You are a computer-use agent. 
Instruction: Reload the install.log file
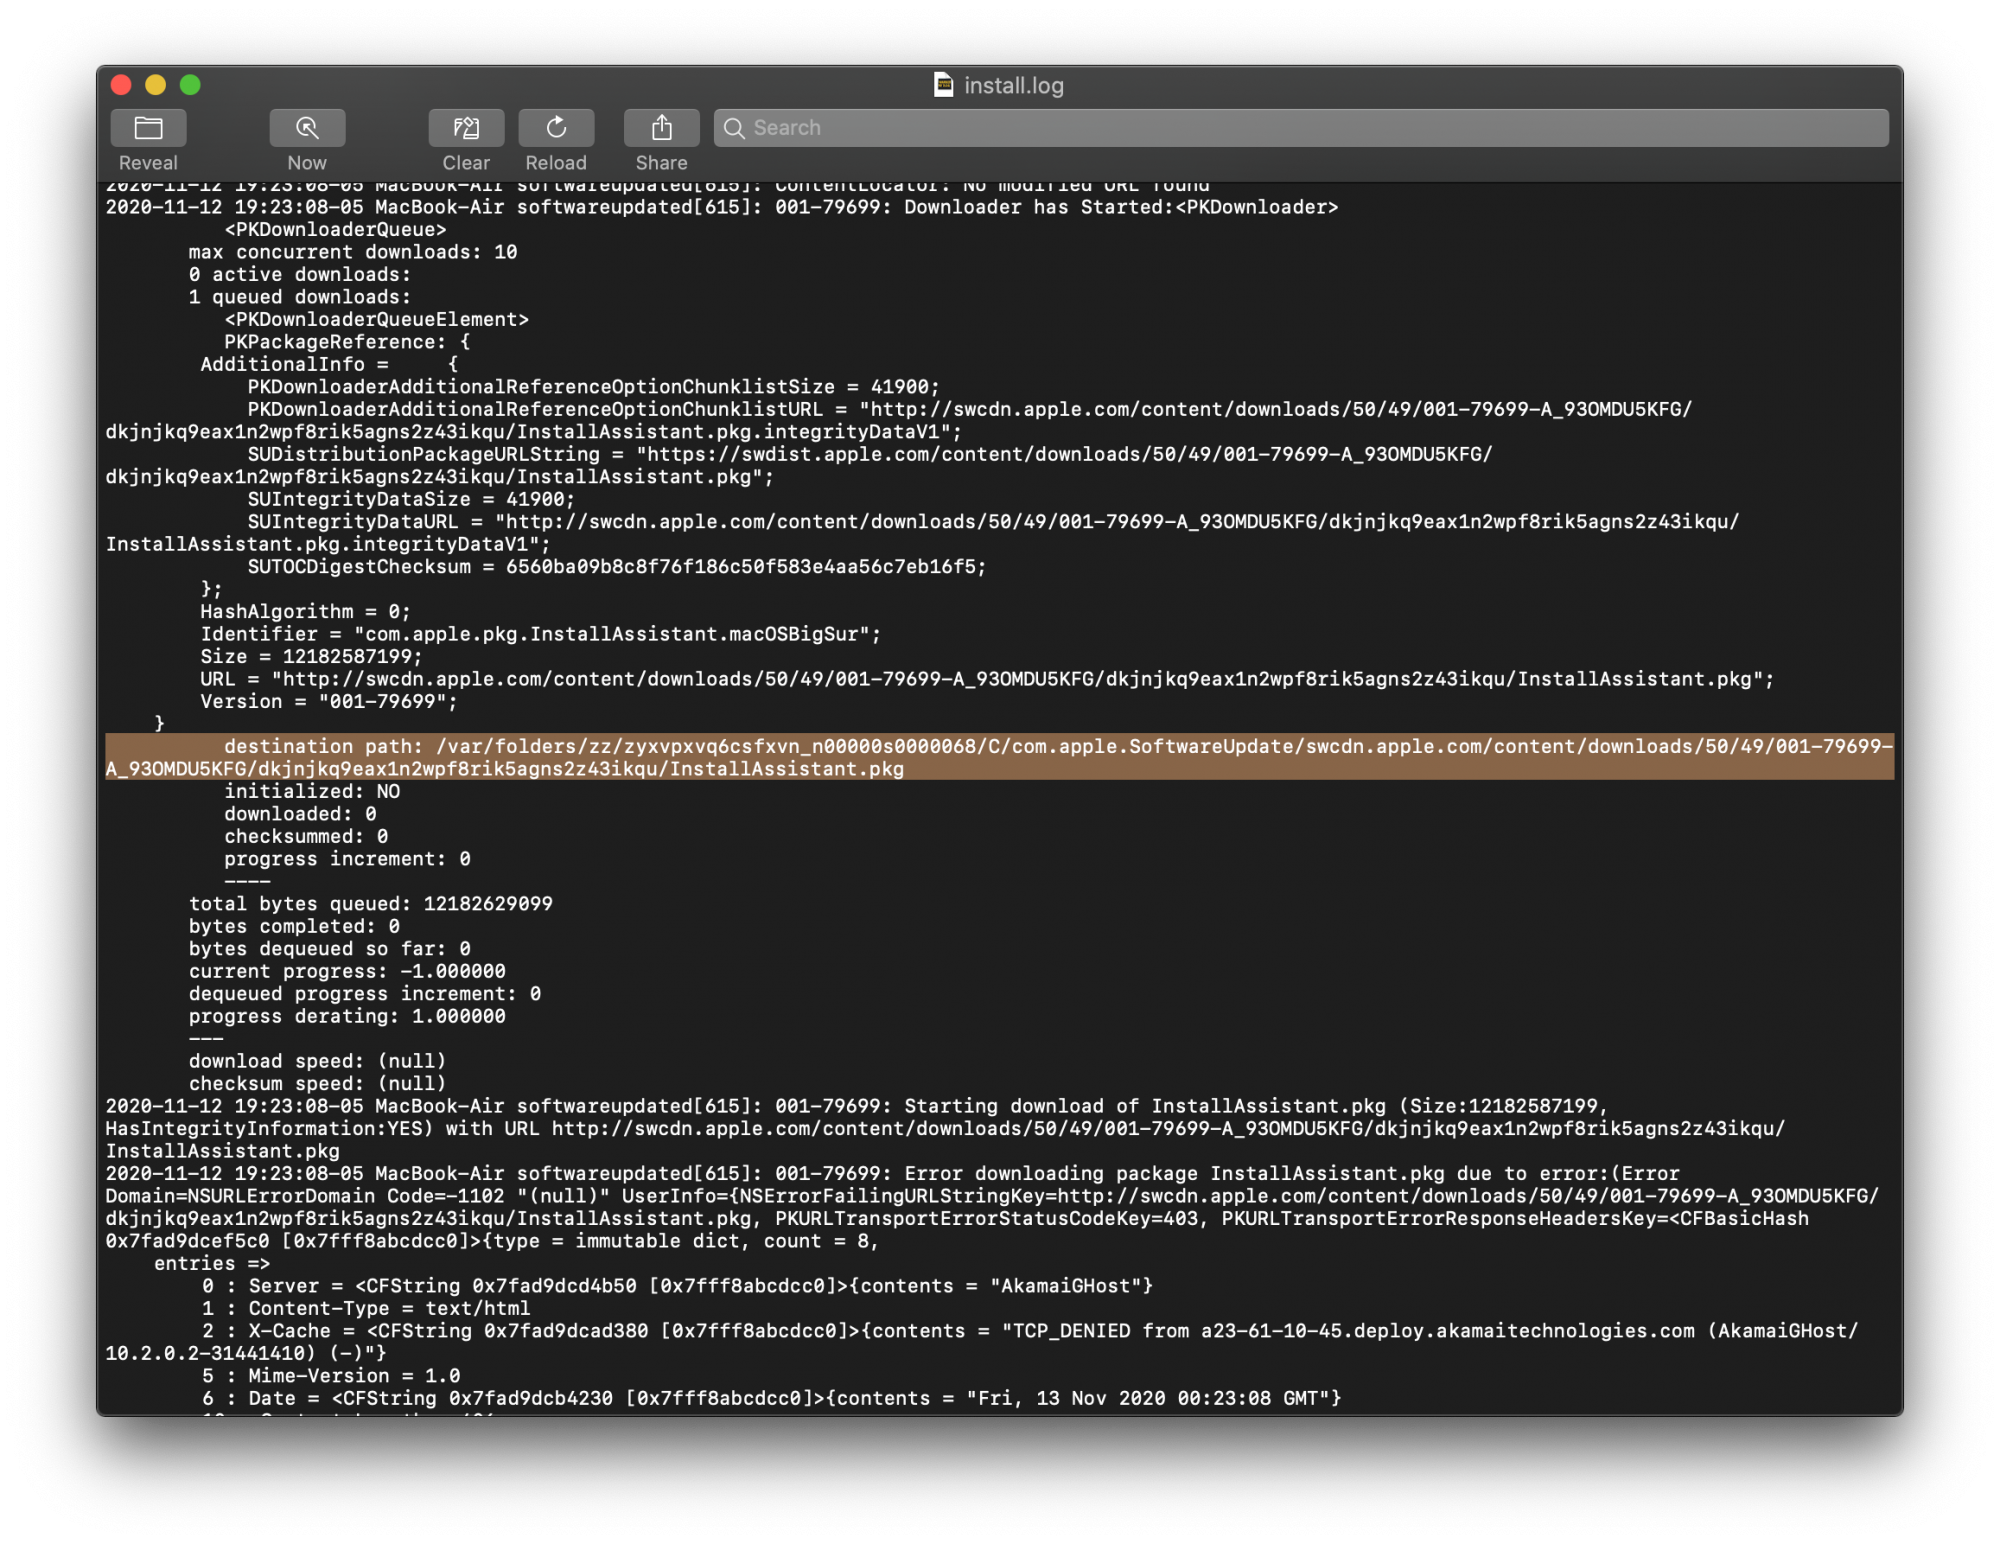(x=556, y=128)
